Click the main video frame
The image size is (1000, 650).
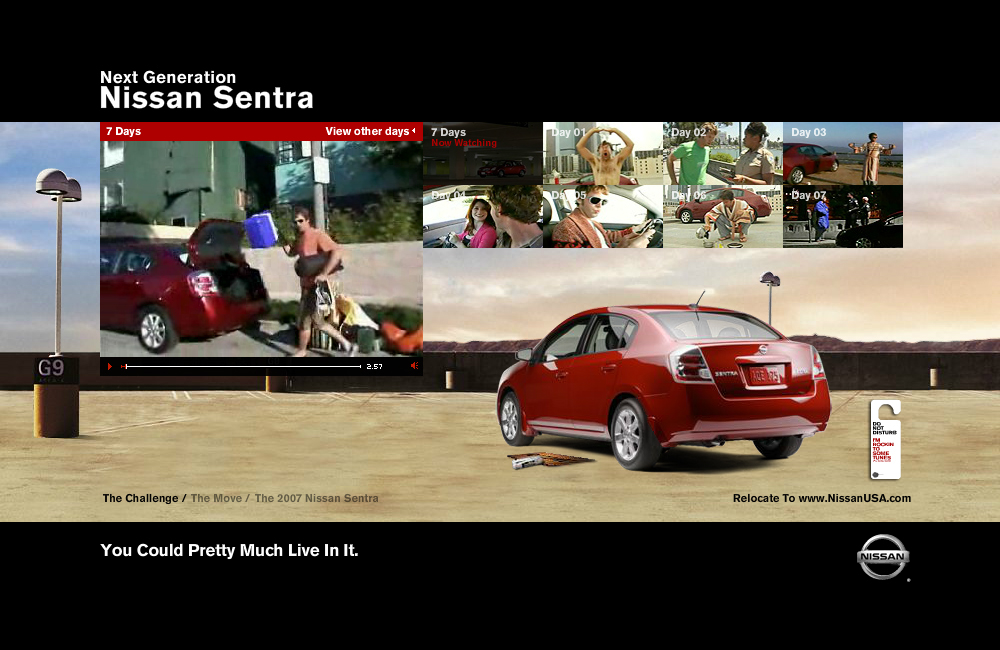coord(261,249)
